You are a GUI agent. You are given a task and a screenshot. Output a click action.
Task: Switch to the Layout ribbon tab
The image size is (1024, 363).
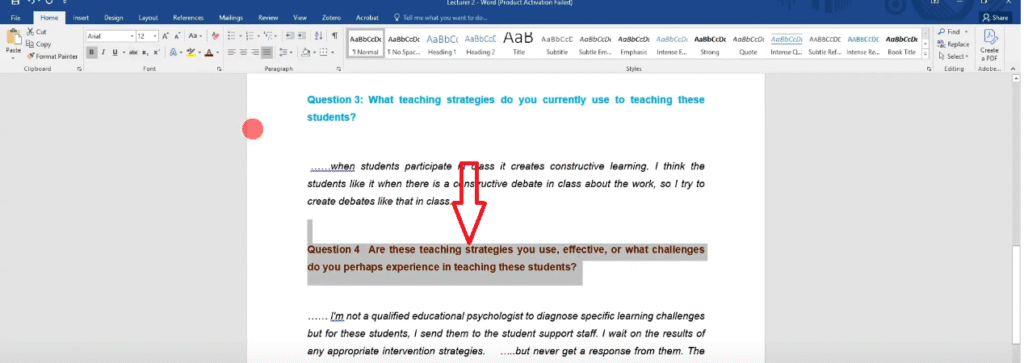[148, 18]
